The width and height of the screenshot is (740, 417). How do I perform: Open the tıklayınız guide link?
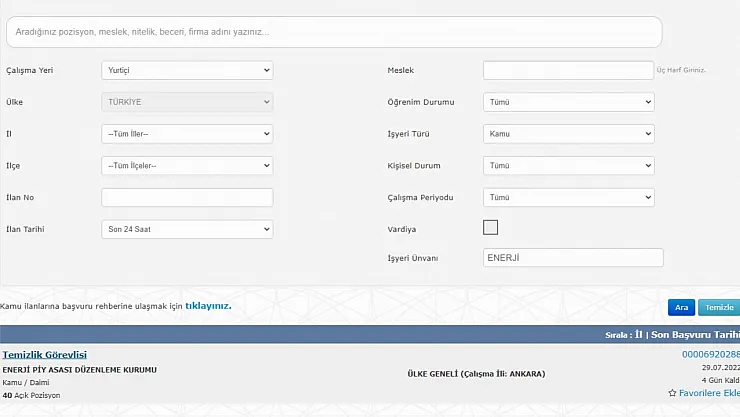click(x=208, y=305)
